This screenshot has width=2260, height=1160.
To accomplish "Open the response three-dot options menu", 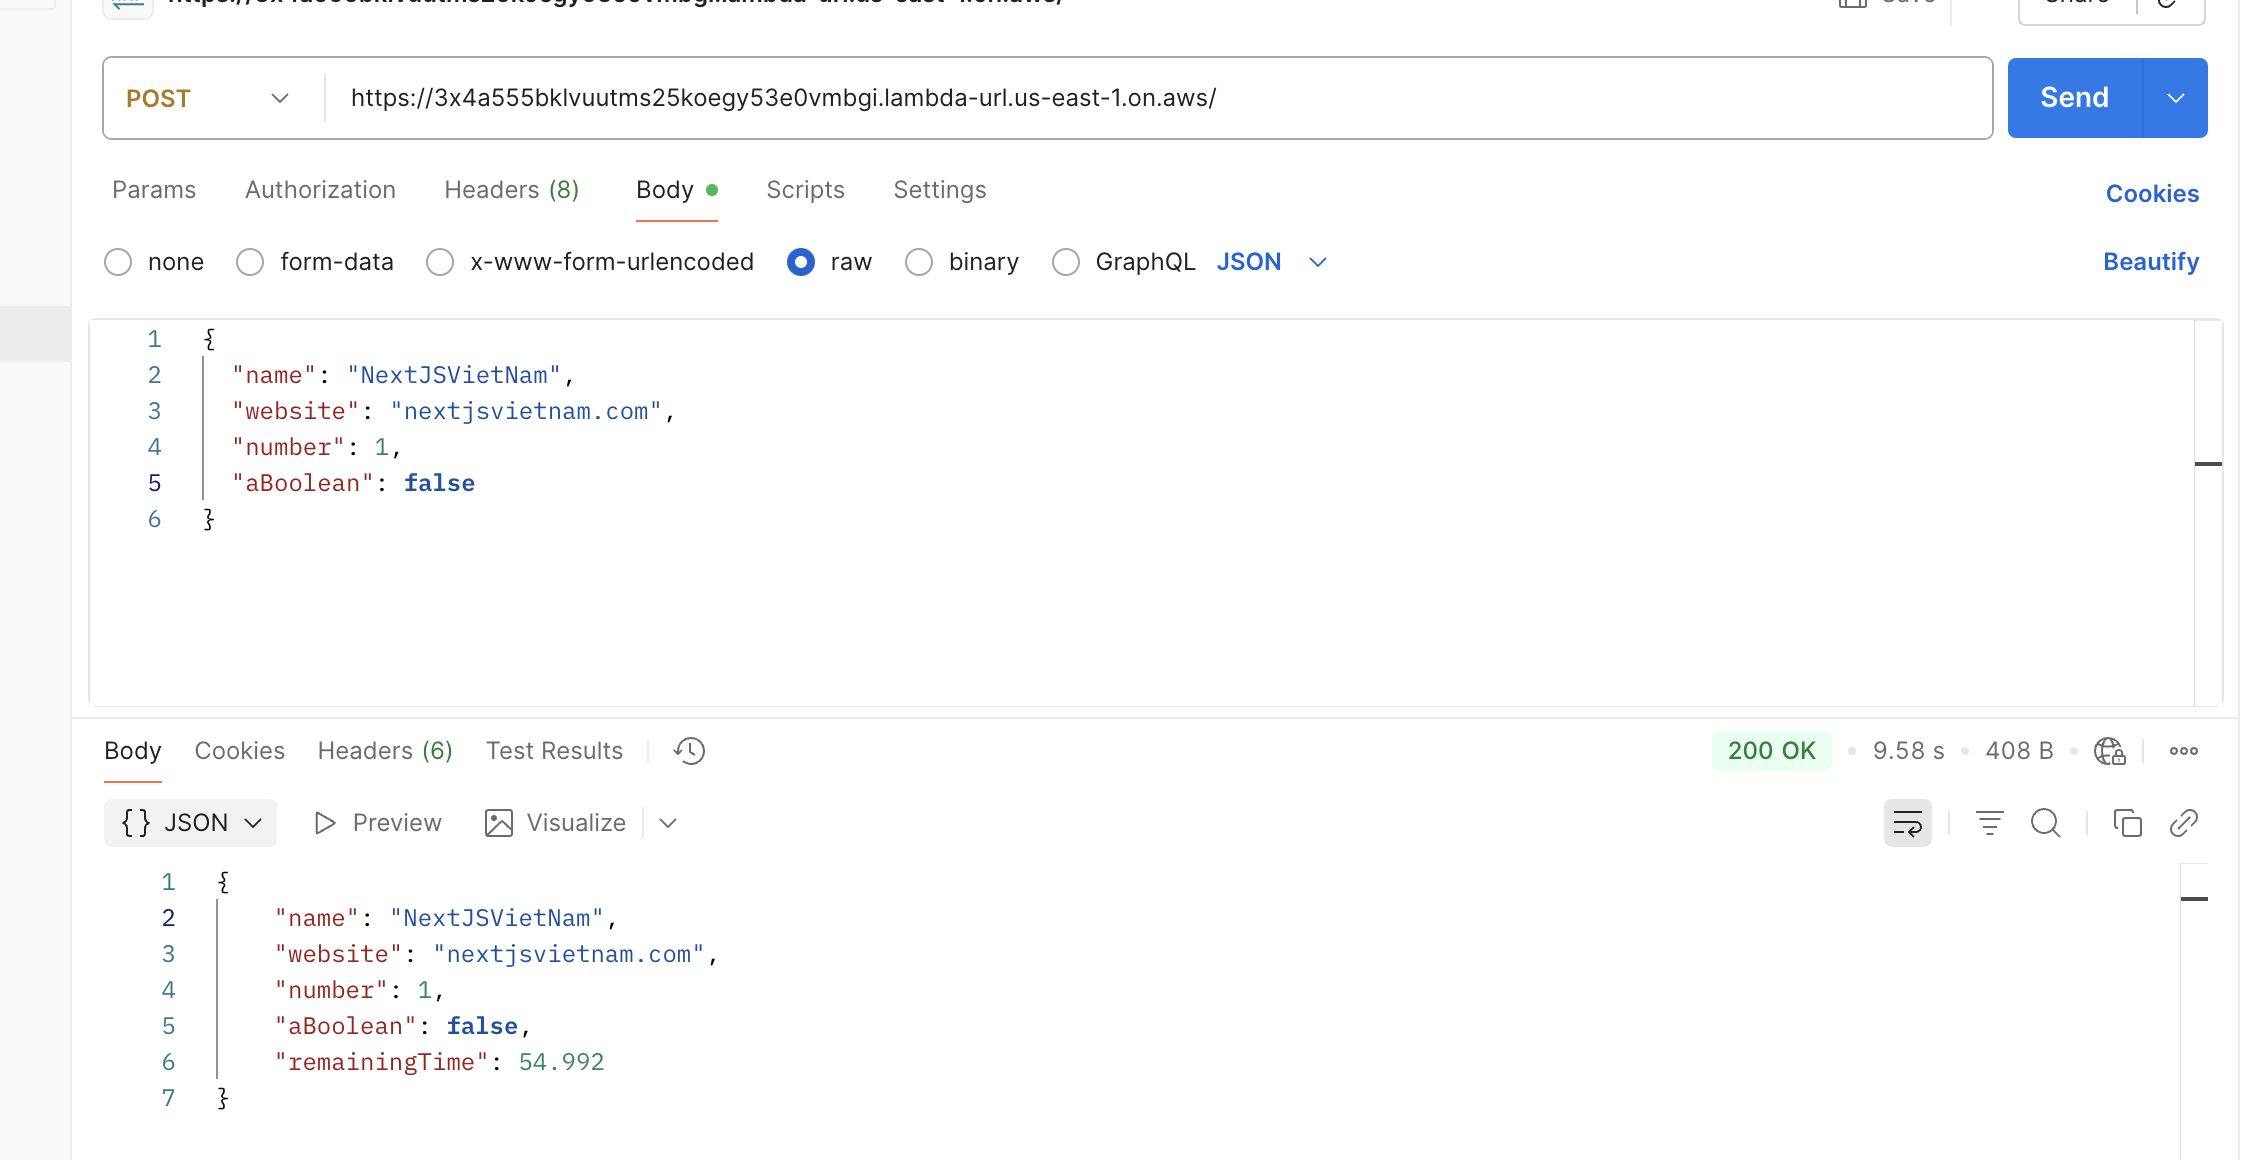I will [x=2183, y=751].
